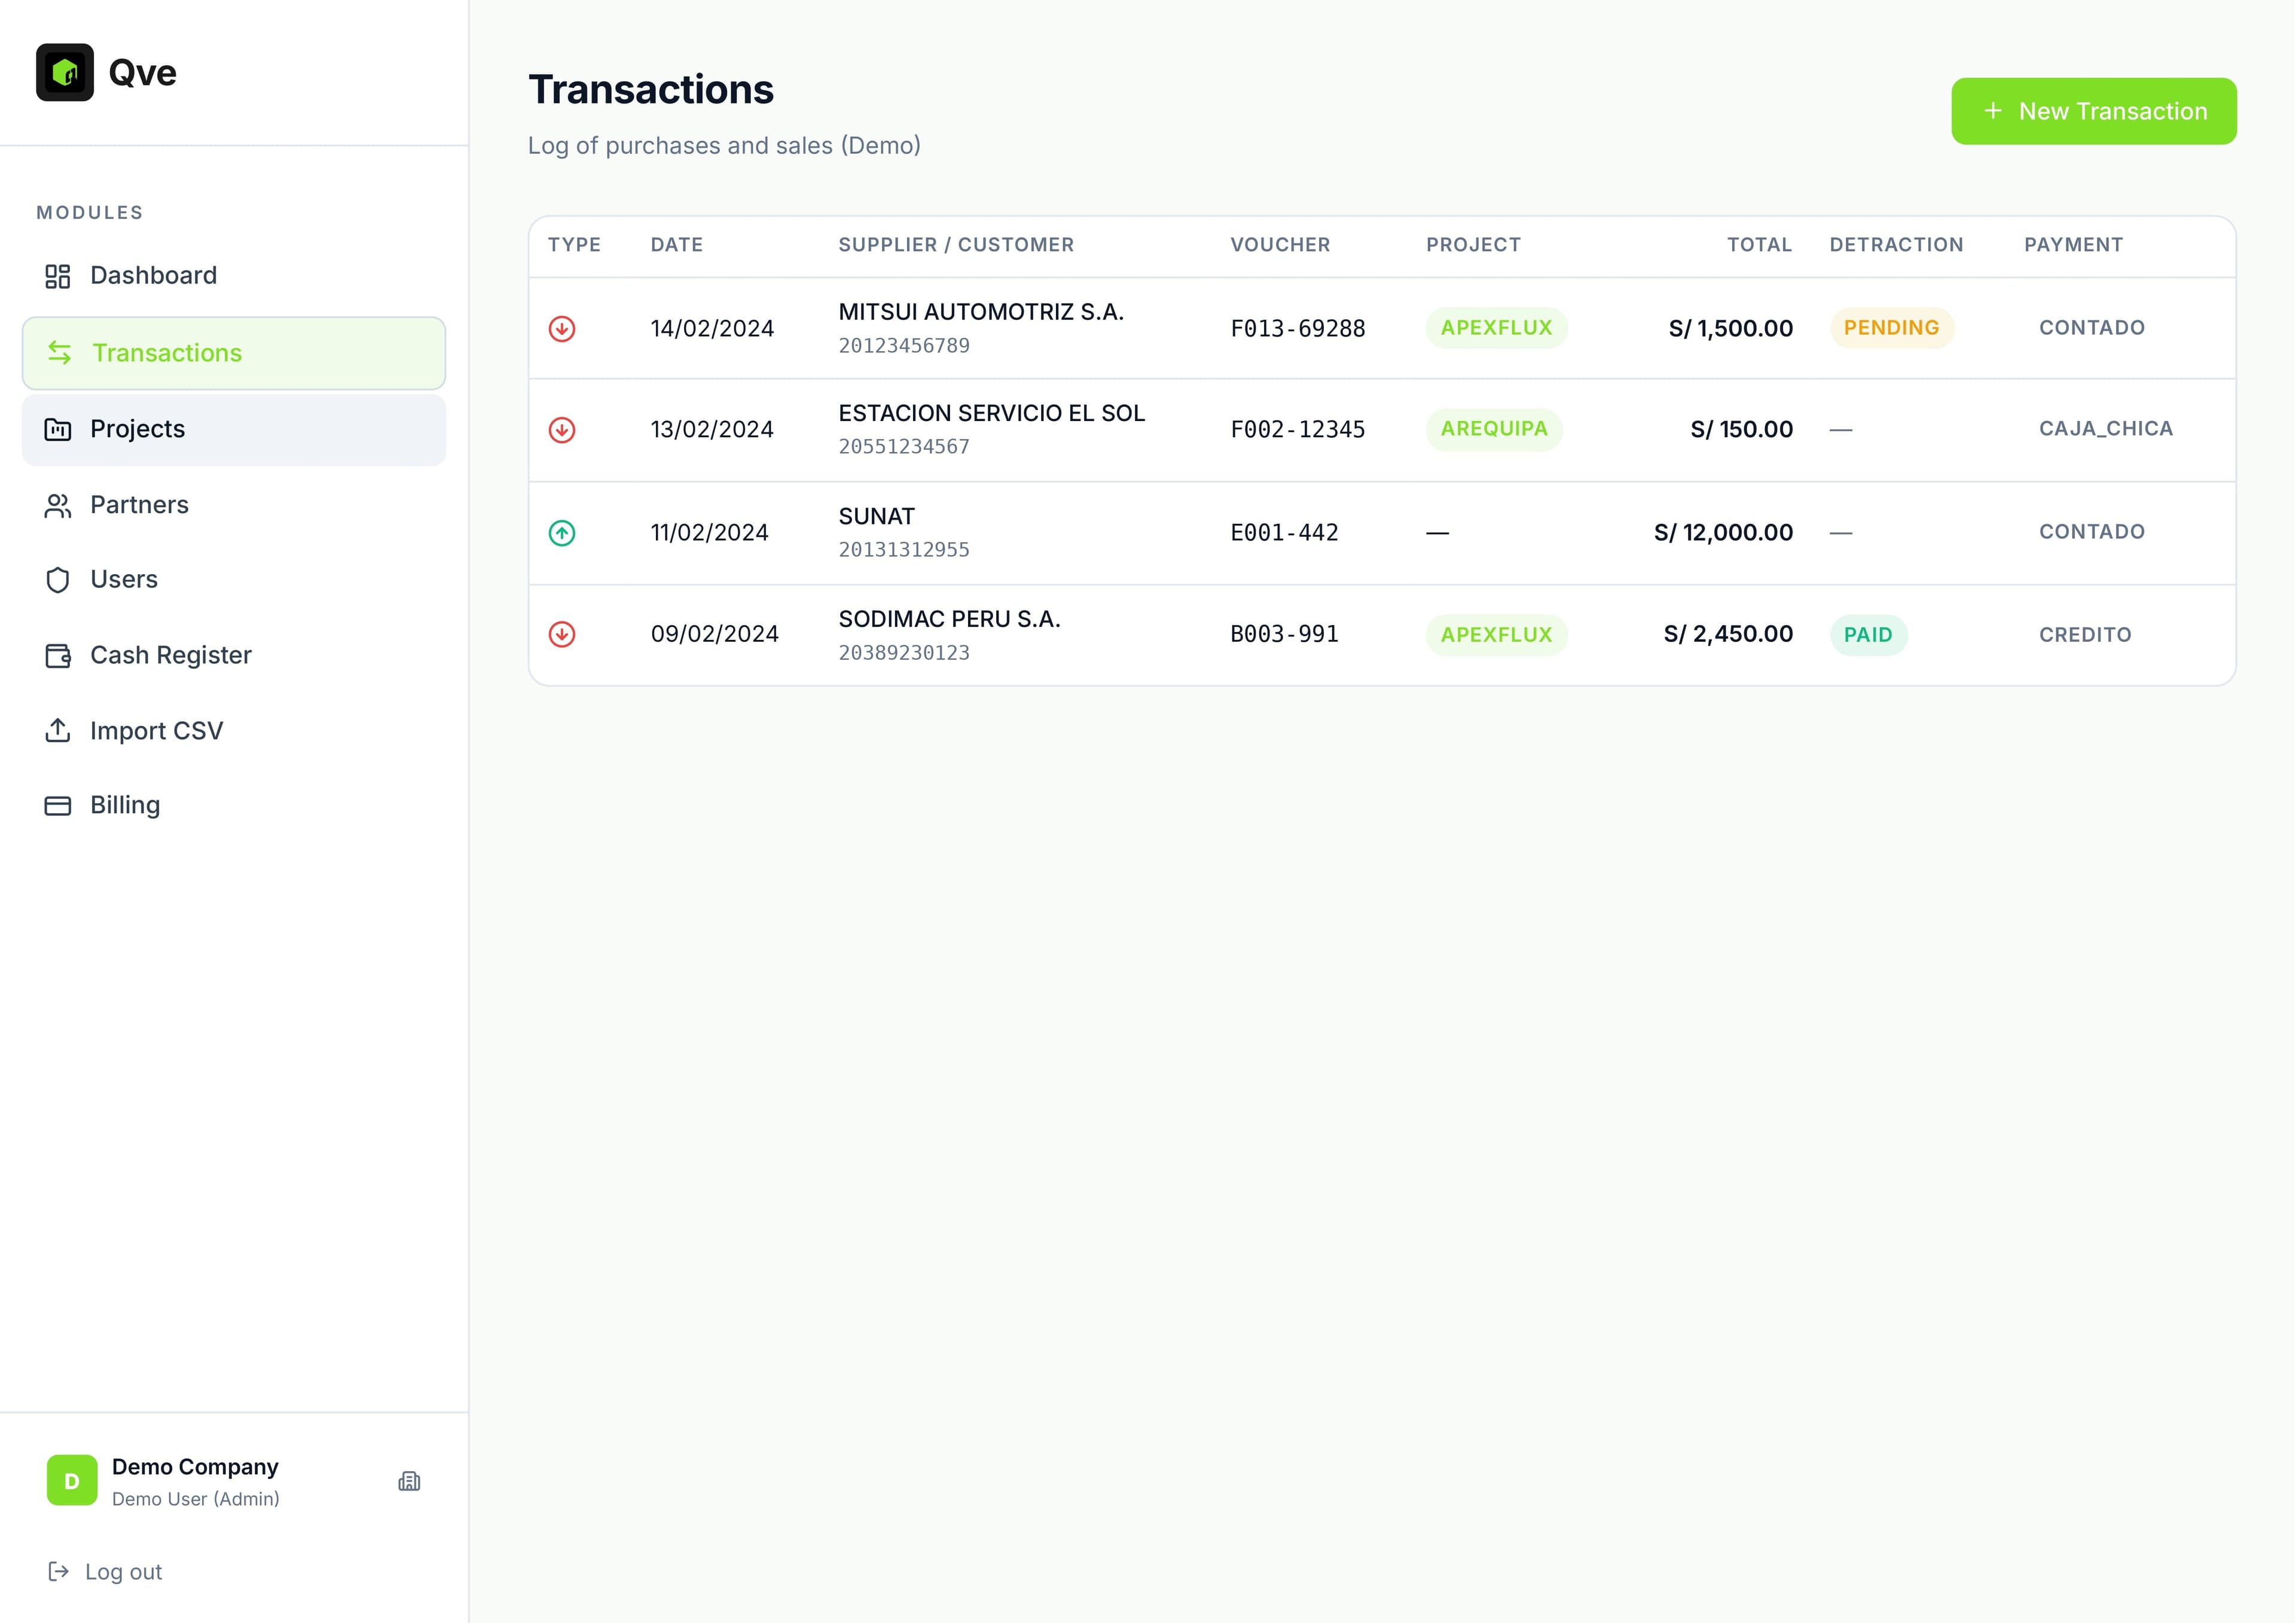
Task: Click the company switcher building icon
Action: click(410, 1481)
